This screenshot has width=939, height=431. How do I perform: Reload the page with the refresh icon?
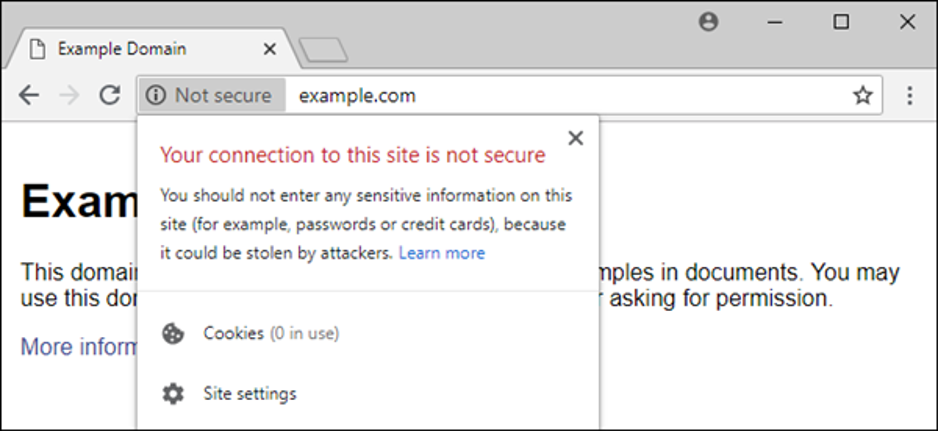point(110,95)
